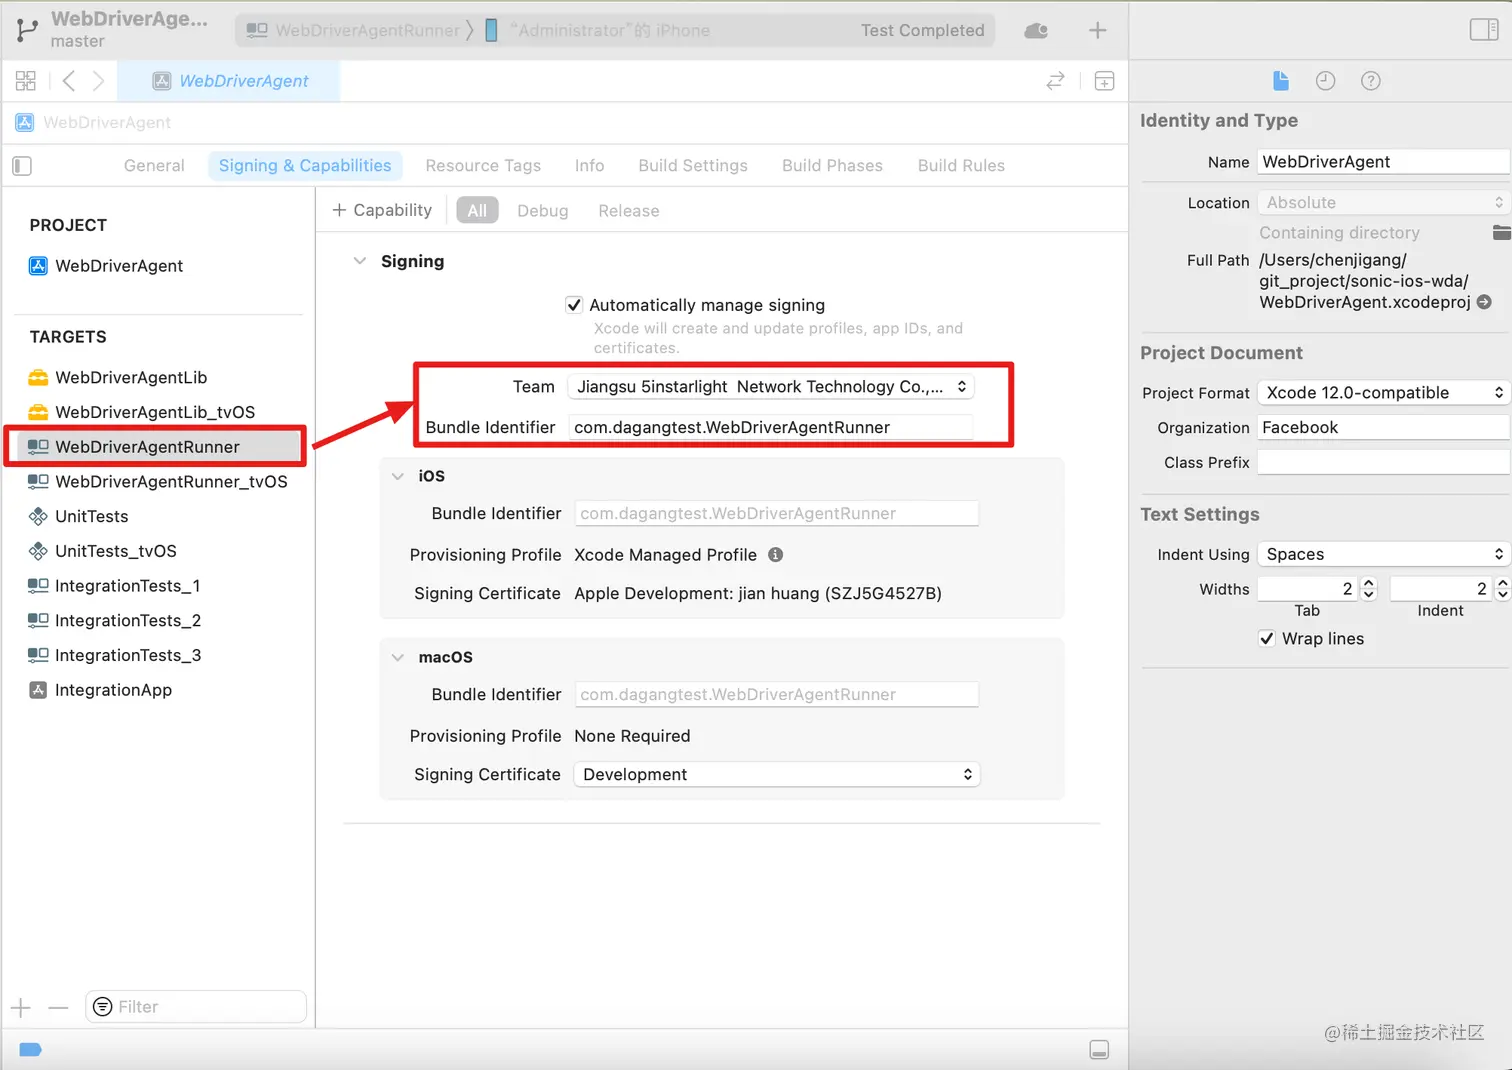Click the Organization Facebook field
Image resolution: width=1512 pixels, height=1070 pixels.
tap(1383, 428)
